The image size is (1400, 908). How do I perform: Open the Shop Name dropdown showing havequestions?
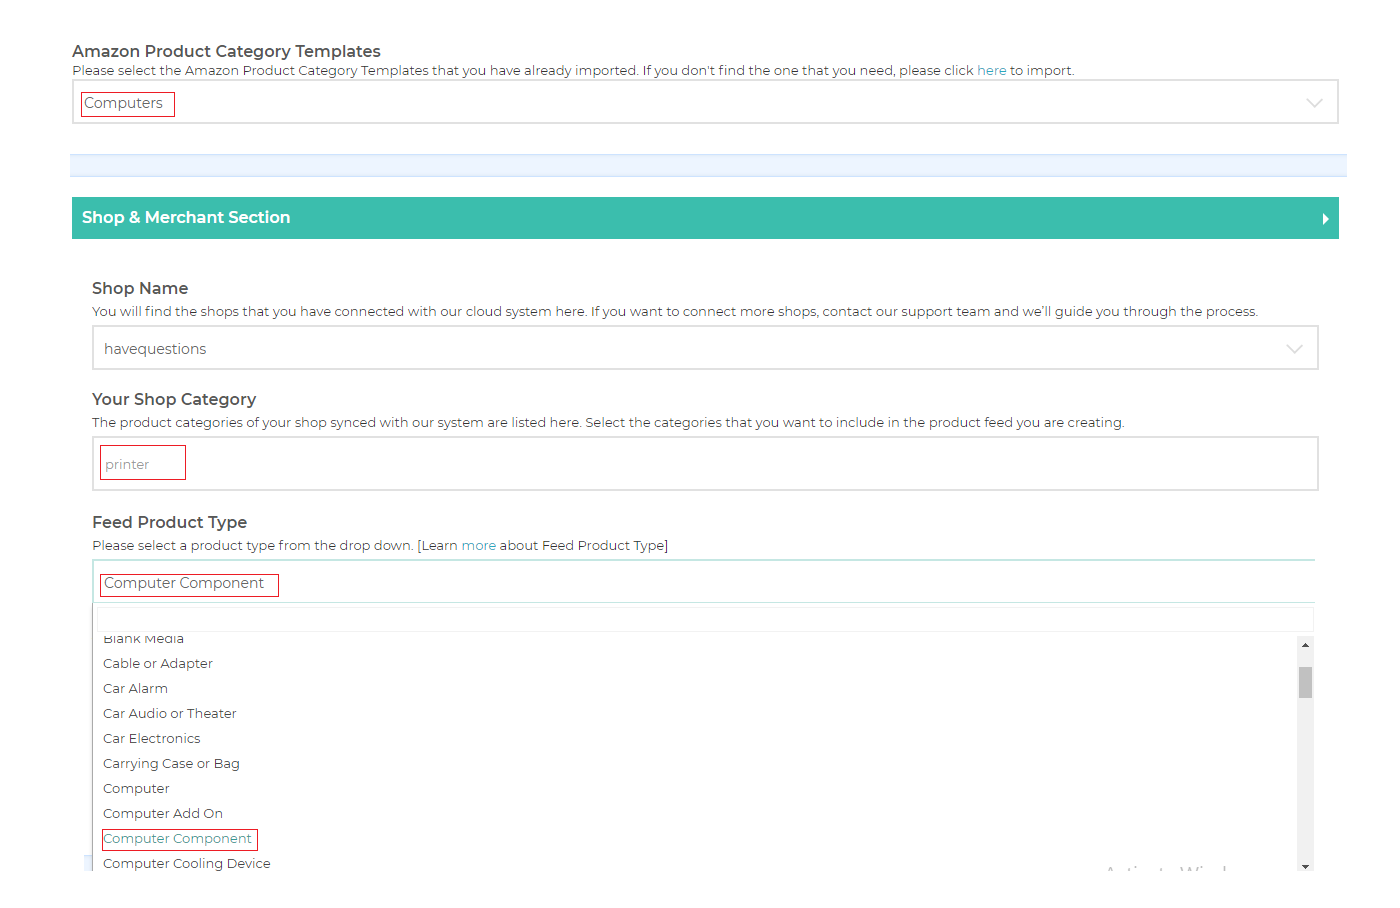pos(705,348)
